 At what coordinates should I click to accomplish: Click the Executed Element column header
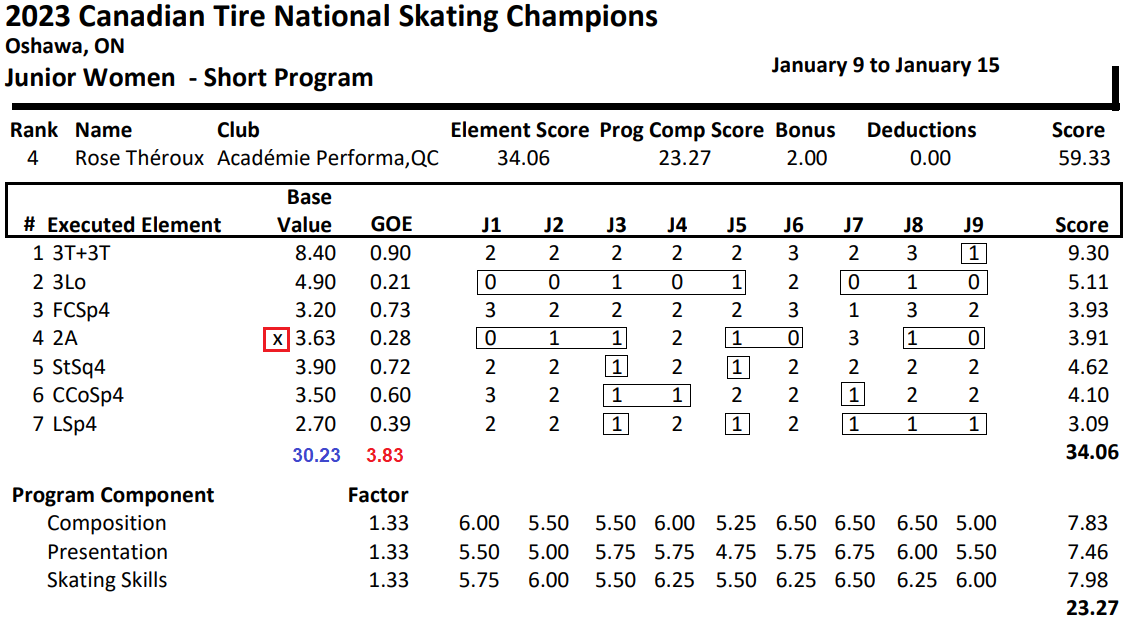point(134,225)
